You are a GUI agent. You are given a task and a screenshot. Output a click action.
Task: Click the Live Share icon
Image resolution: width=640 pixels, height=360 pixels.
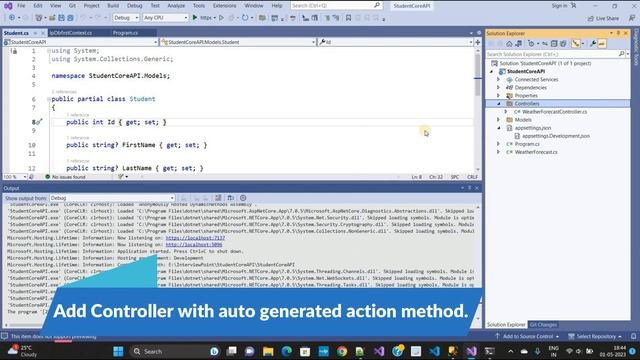[590, 18]
